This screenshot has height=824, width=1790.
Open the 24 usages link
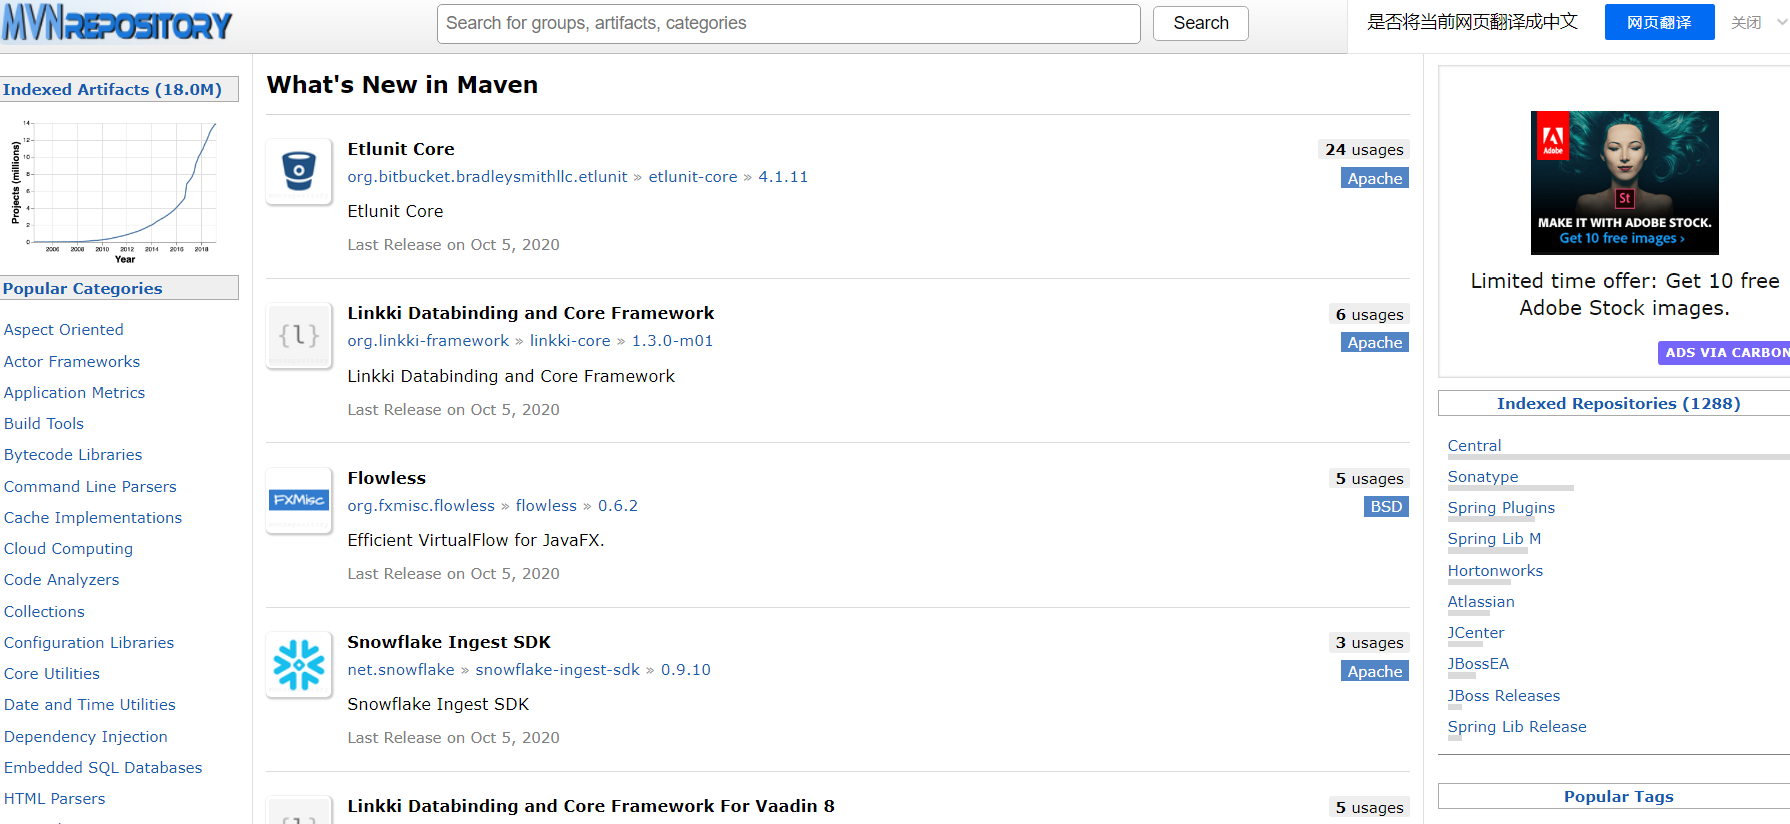(1364, 150)
